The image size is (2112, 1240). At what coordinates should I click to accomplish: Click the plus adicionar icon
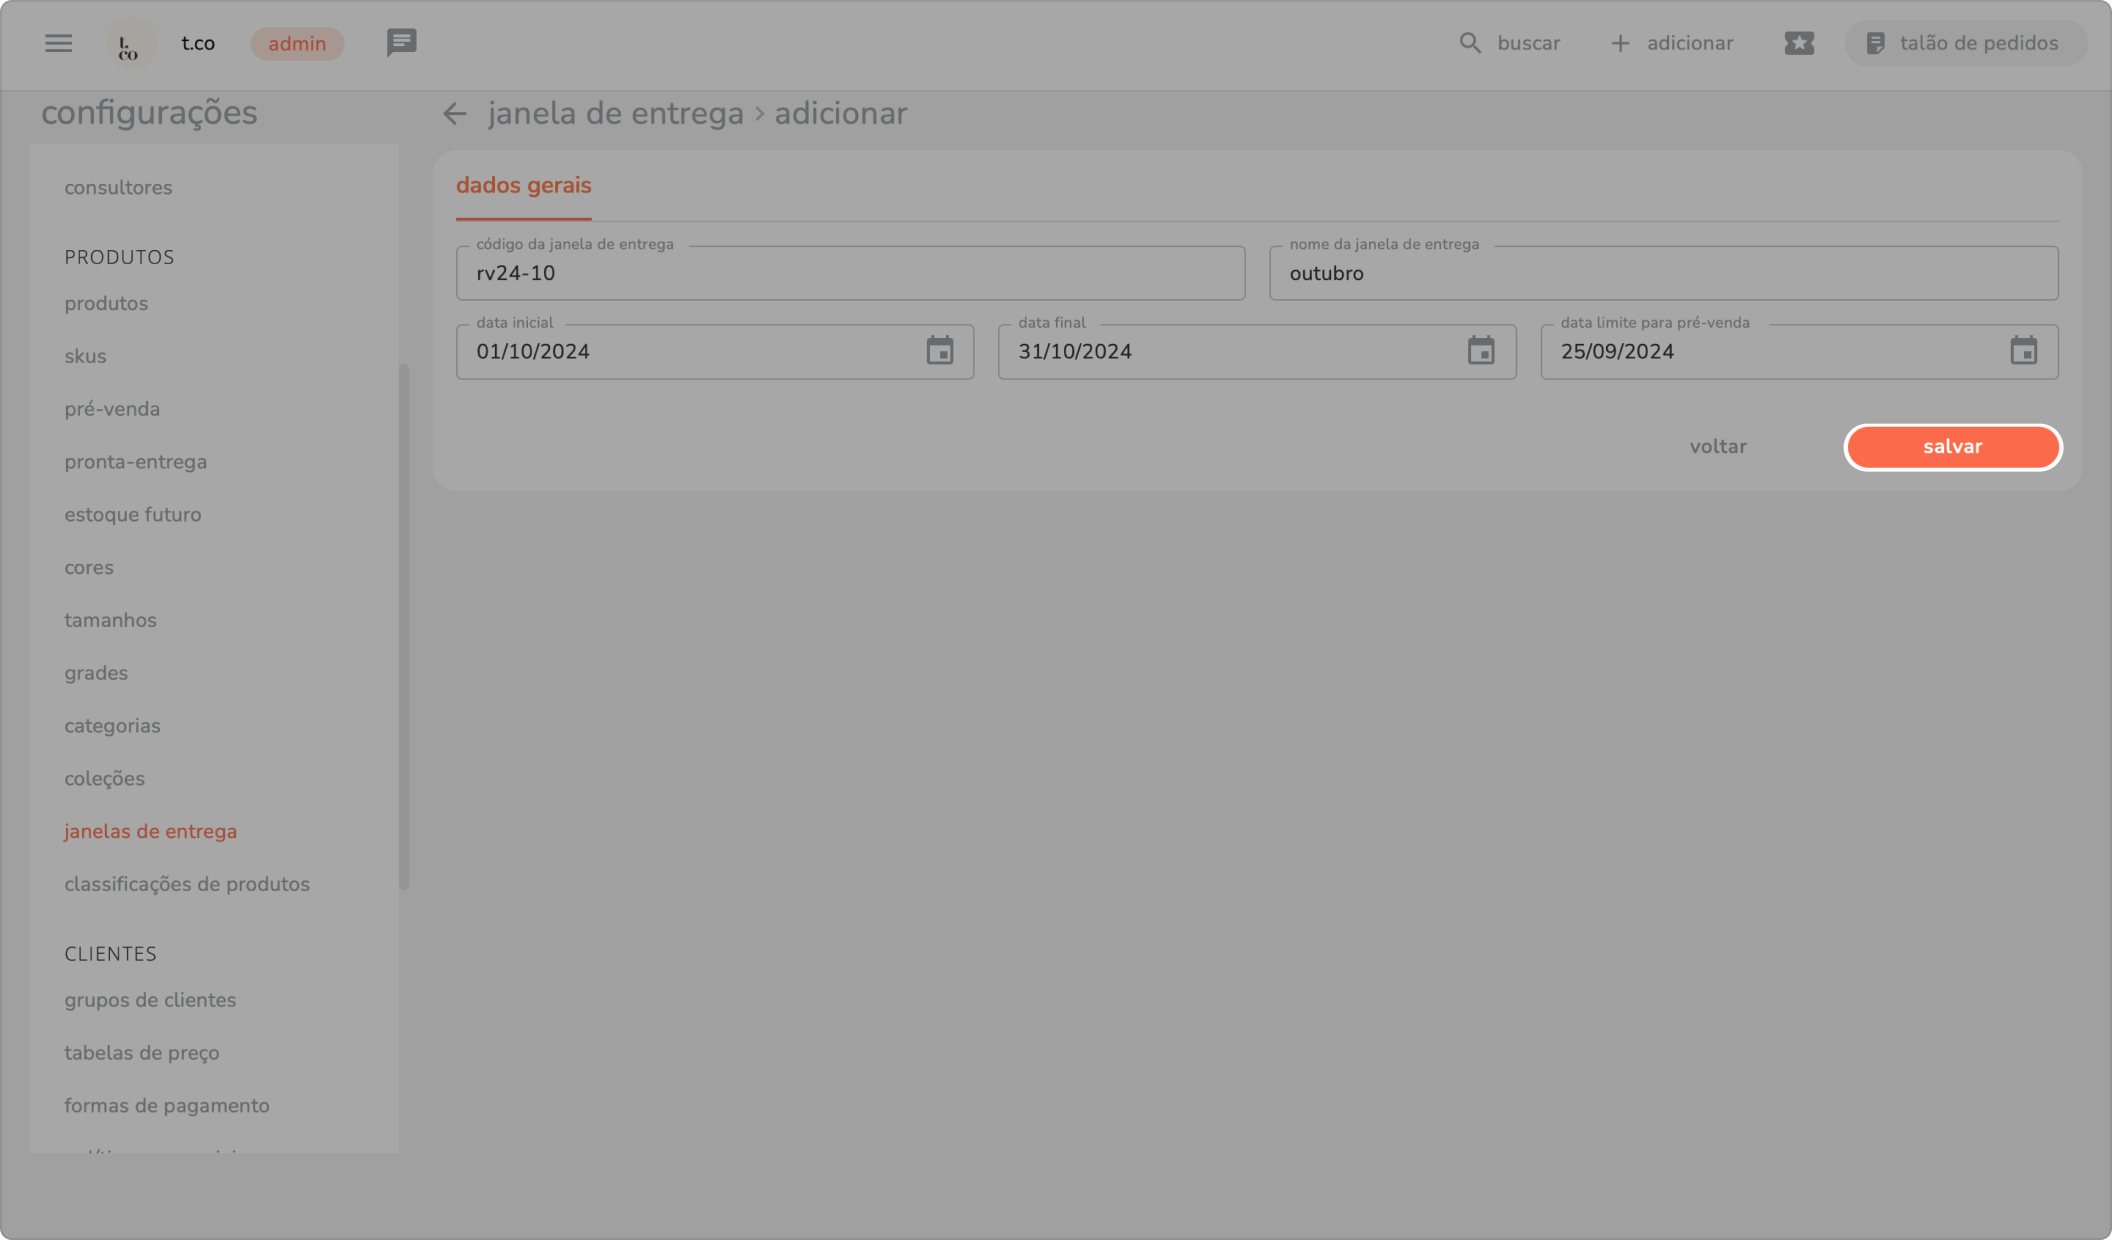click(x=1620, y=43)
